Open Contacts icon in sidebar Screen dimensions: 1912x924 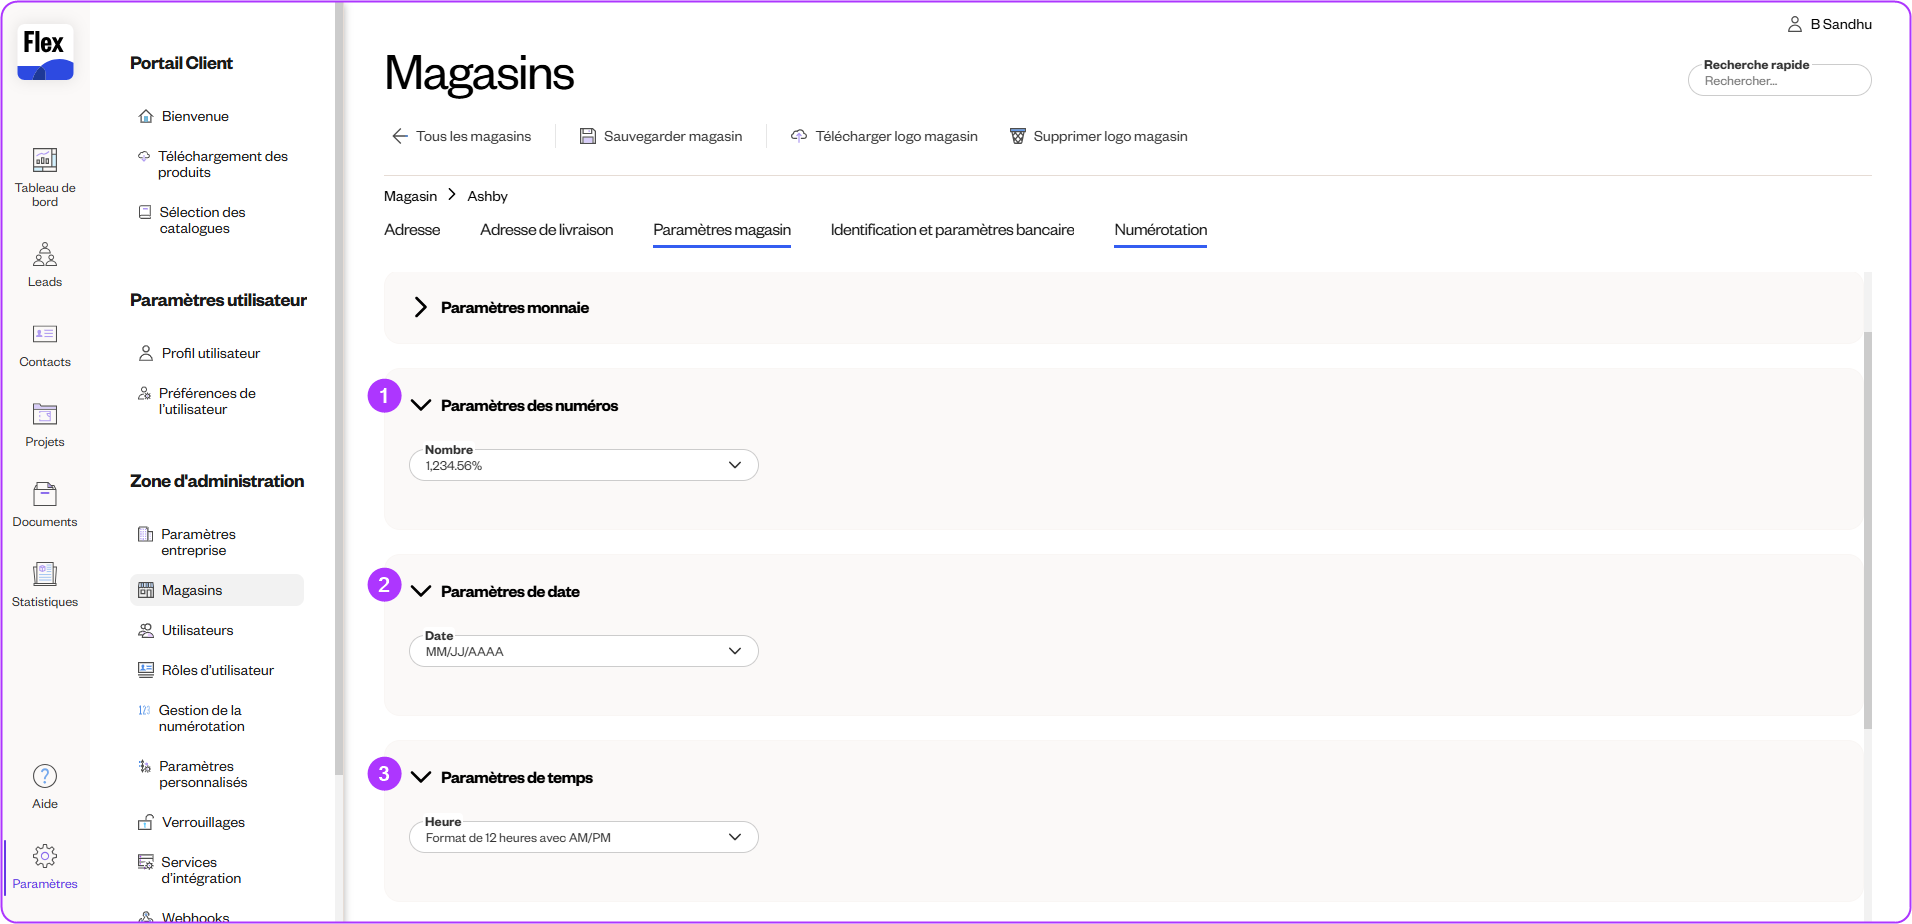tap(45, 335)
